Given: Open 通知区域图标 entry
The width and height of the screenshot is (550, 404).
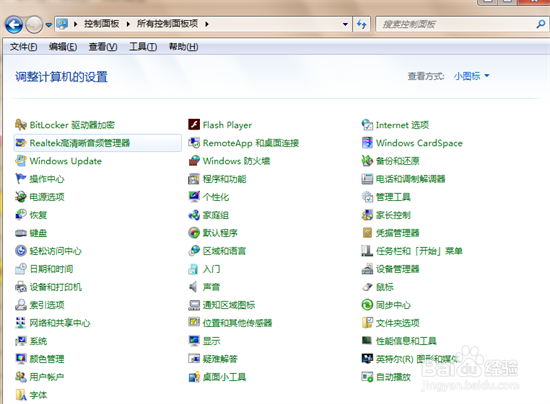Looking at the screenshot, I should click(229, 305).
